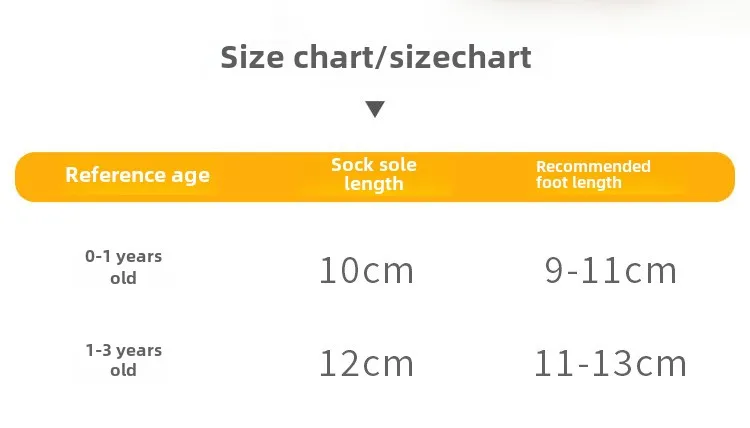Click the 9-11cm recommended foot length value
The image size is (750, 428).
tap(611, 270)
